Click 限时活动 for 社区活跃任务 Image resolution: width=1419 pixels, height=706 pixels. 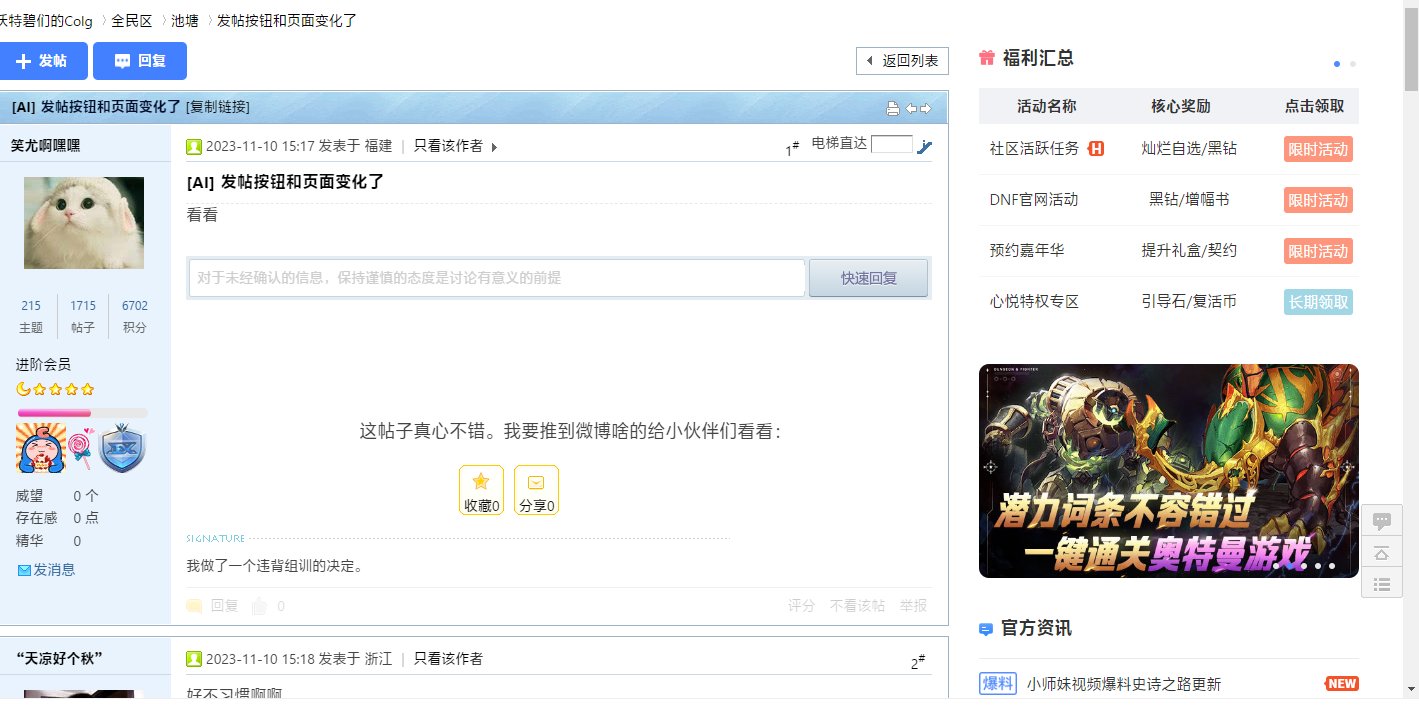coord(1318,149)
